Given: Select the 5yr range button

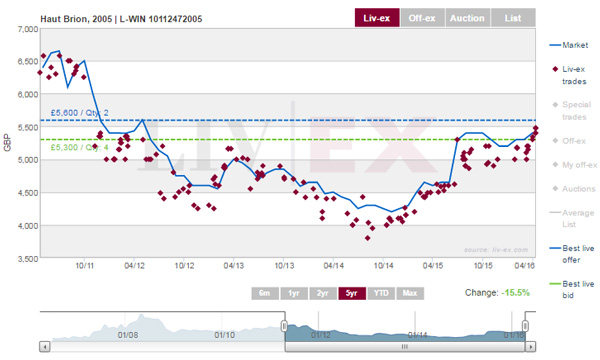Looking at the screenshot, I should pos(352,293).
